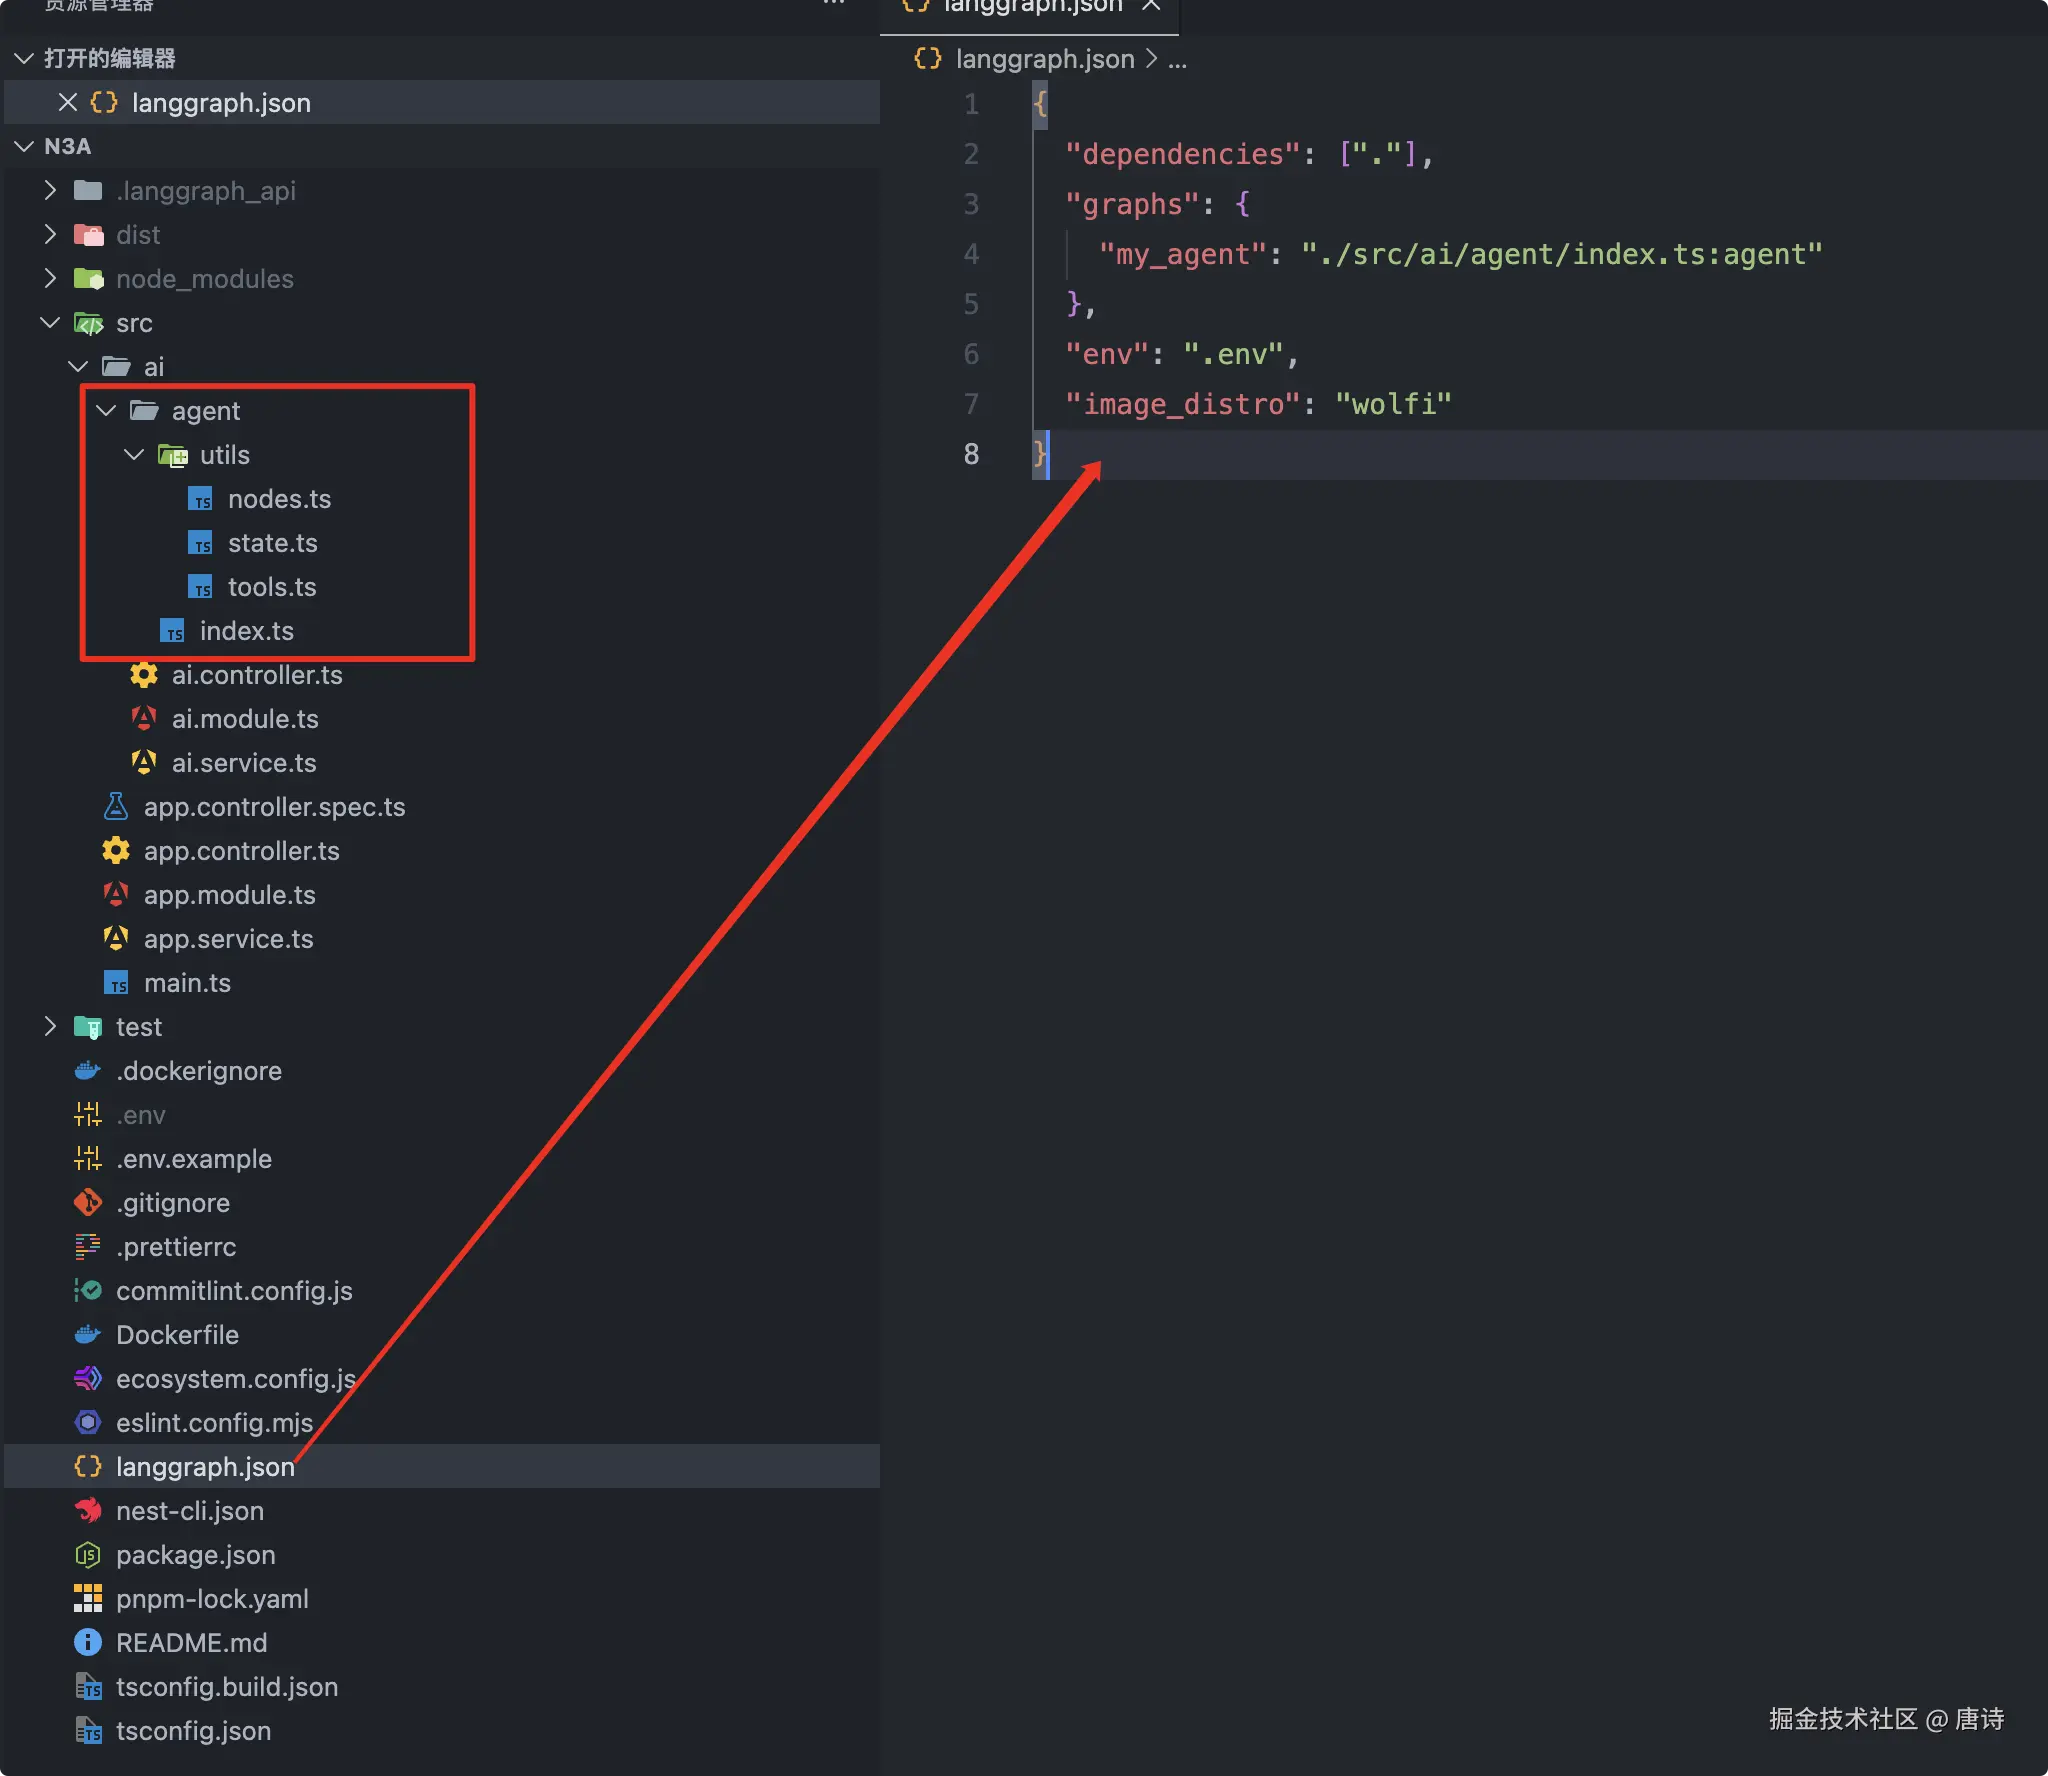Click the README.md info icon
The height and width of the screenshot is (1776, 2048).
[x=88, y=1643]
